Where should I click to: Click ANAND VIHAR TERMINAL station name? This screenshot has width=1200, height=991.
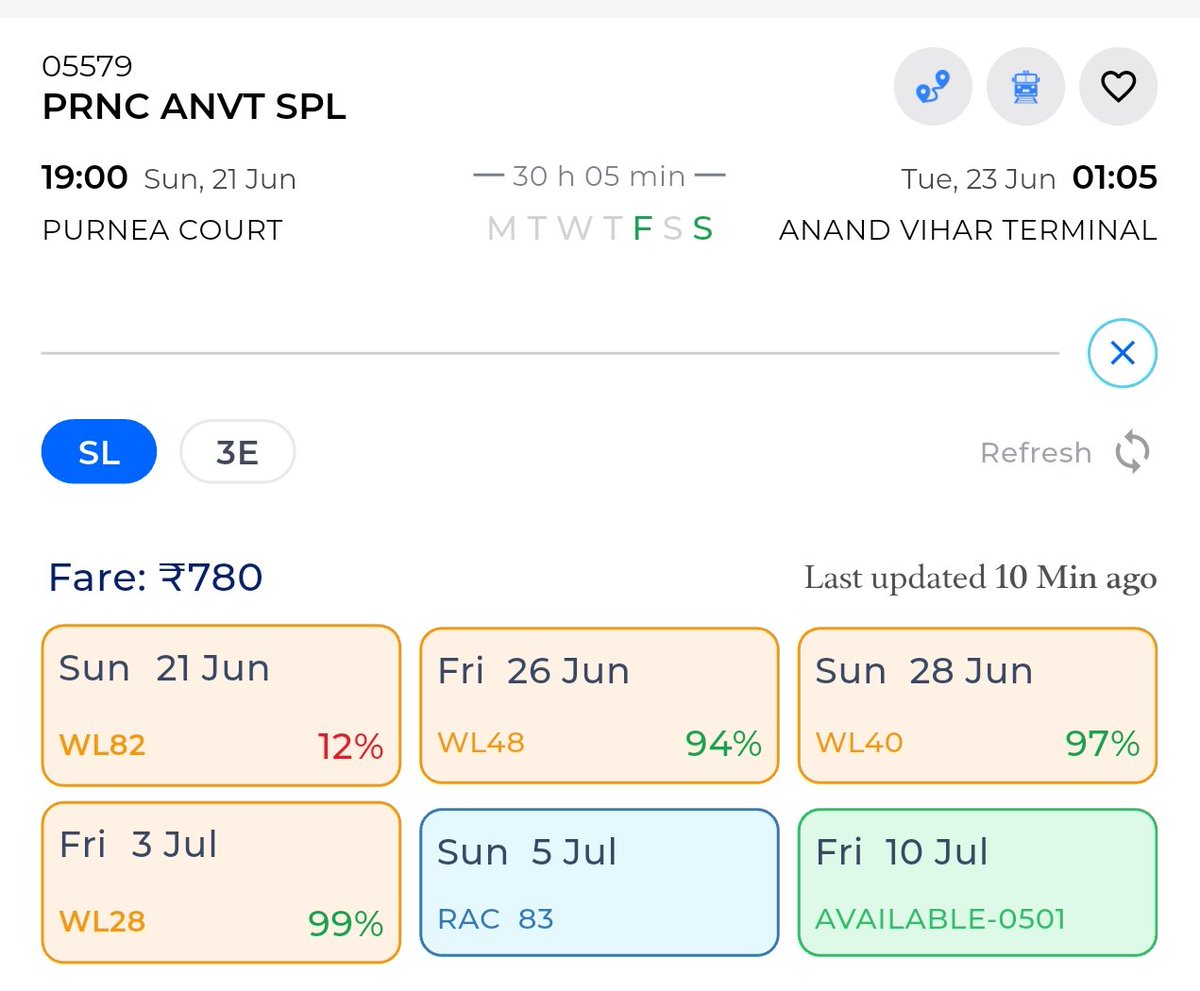(968, 230)
